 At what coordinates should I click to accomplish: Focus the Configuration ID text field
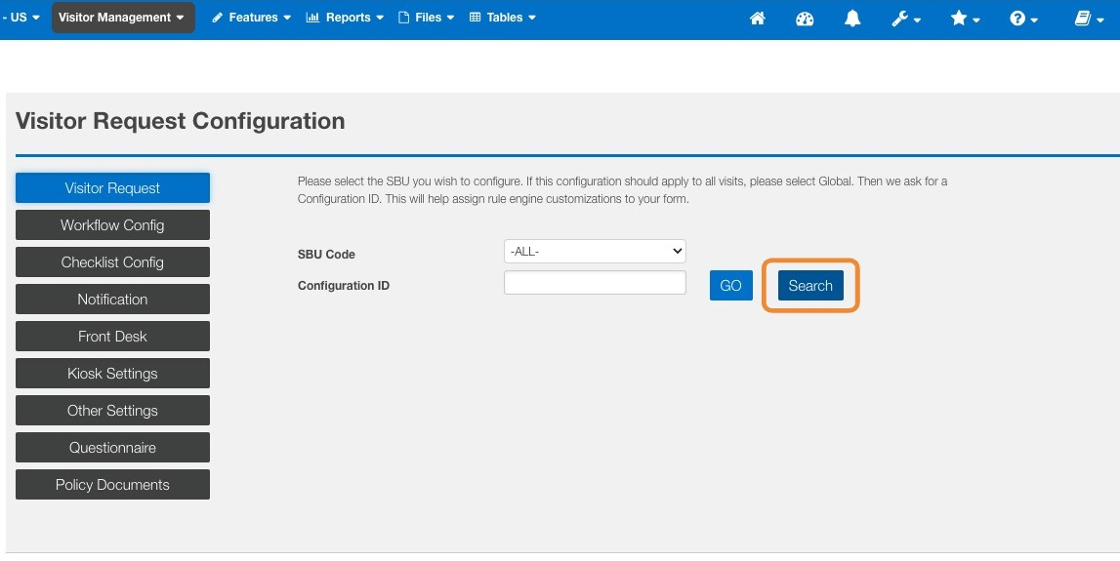click(x=595, y=283)
